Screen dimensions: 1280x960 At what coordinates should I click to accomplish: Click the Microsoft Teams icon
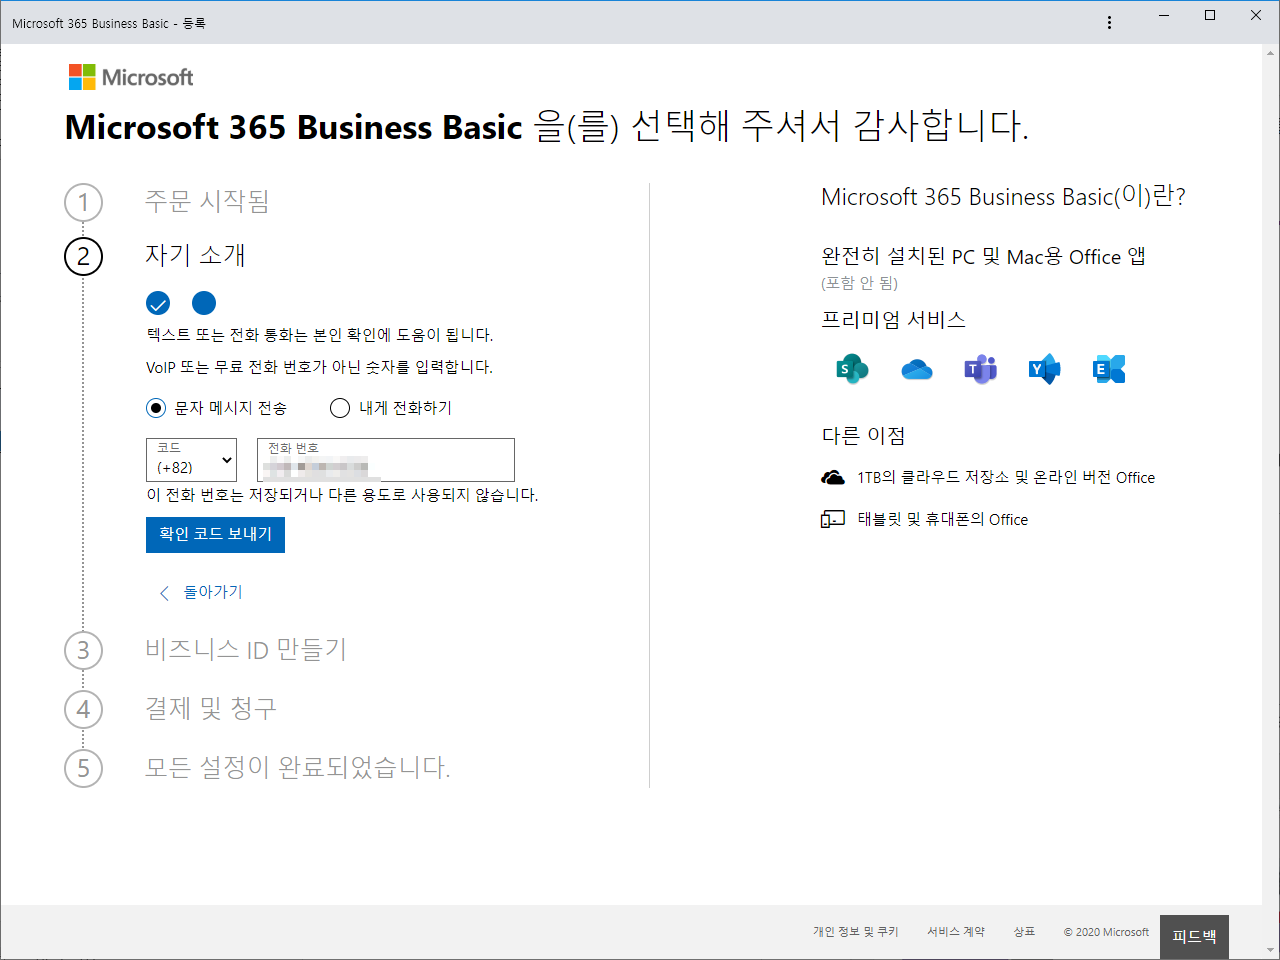click(981, 369)
